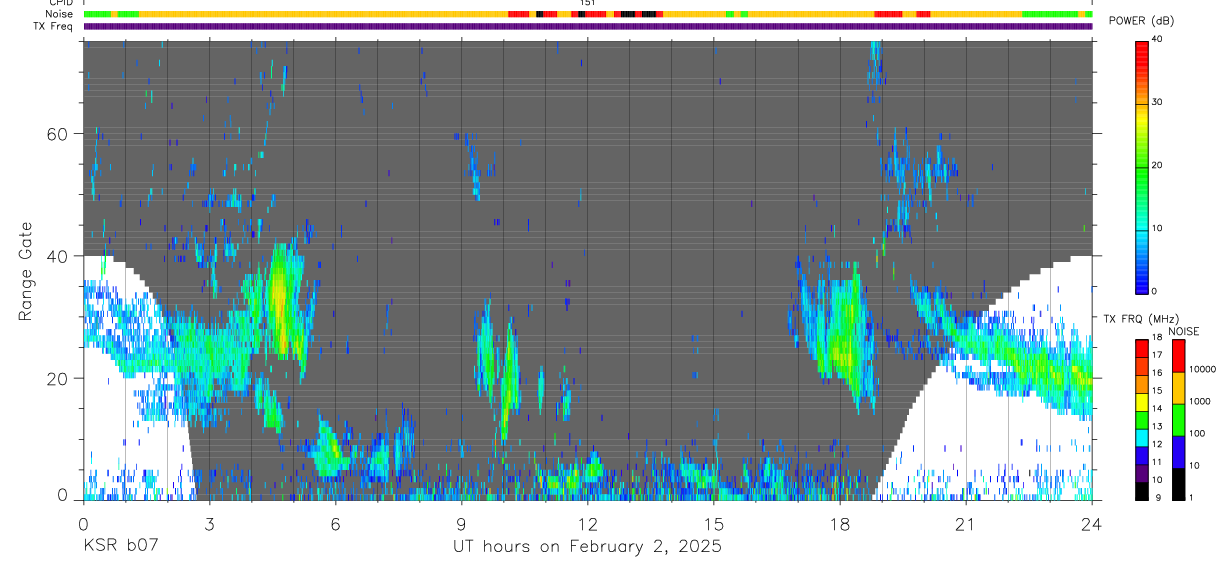1228x567 pixels.
Task: Pick the black segment on NOISE legend
Action: coord(1178,484)
